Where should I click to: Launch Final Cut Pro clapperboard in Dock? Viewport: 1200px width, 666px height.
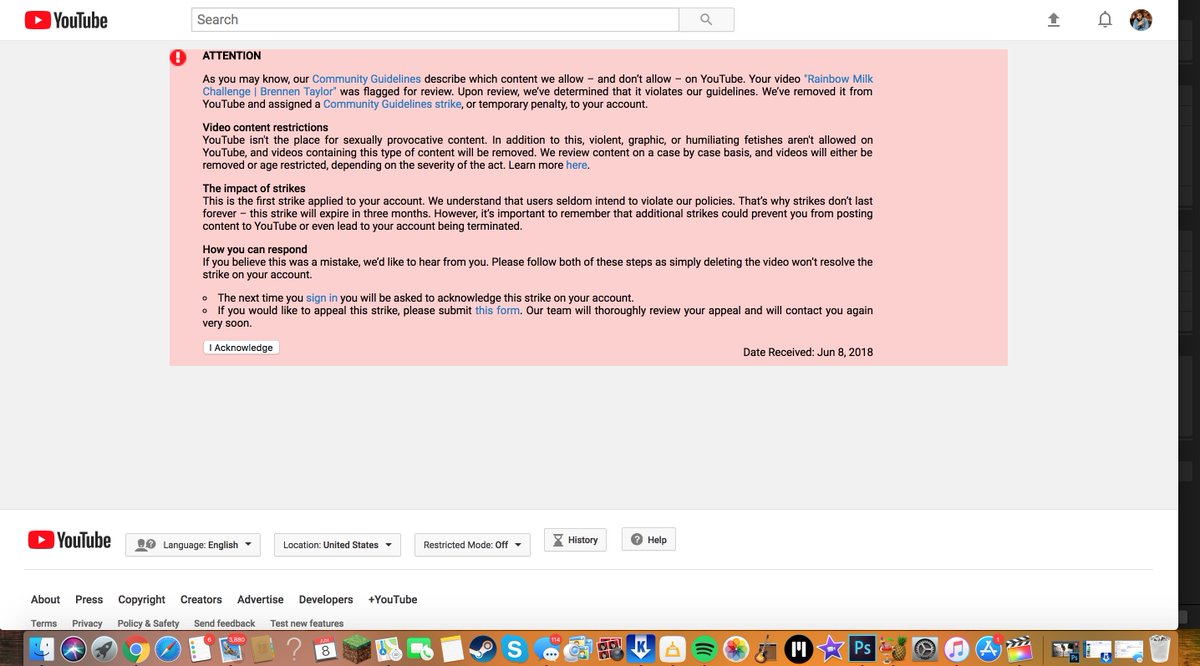coord(1019,649)
